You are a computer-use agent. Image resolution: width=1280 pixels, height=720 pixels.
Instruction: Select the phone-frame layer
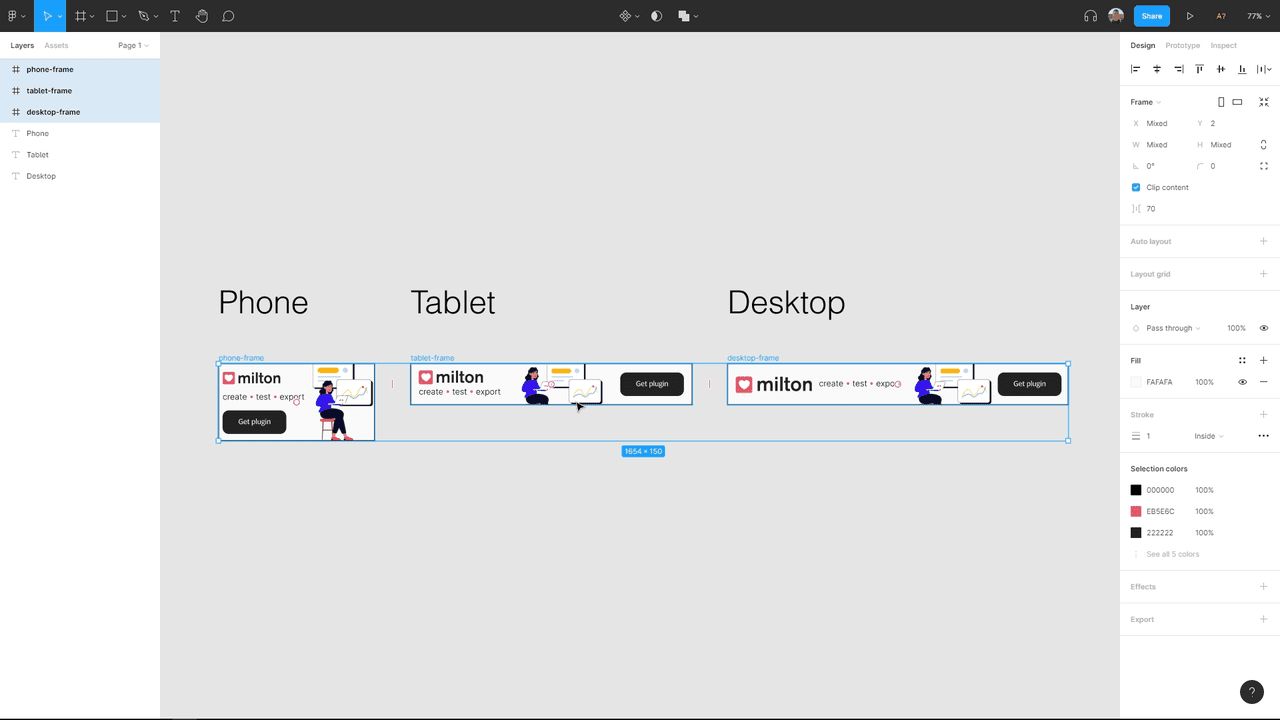(x=80, y=69)
